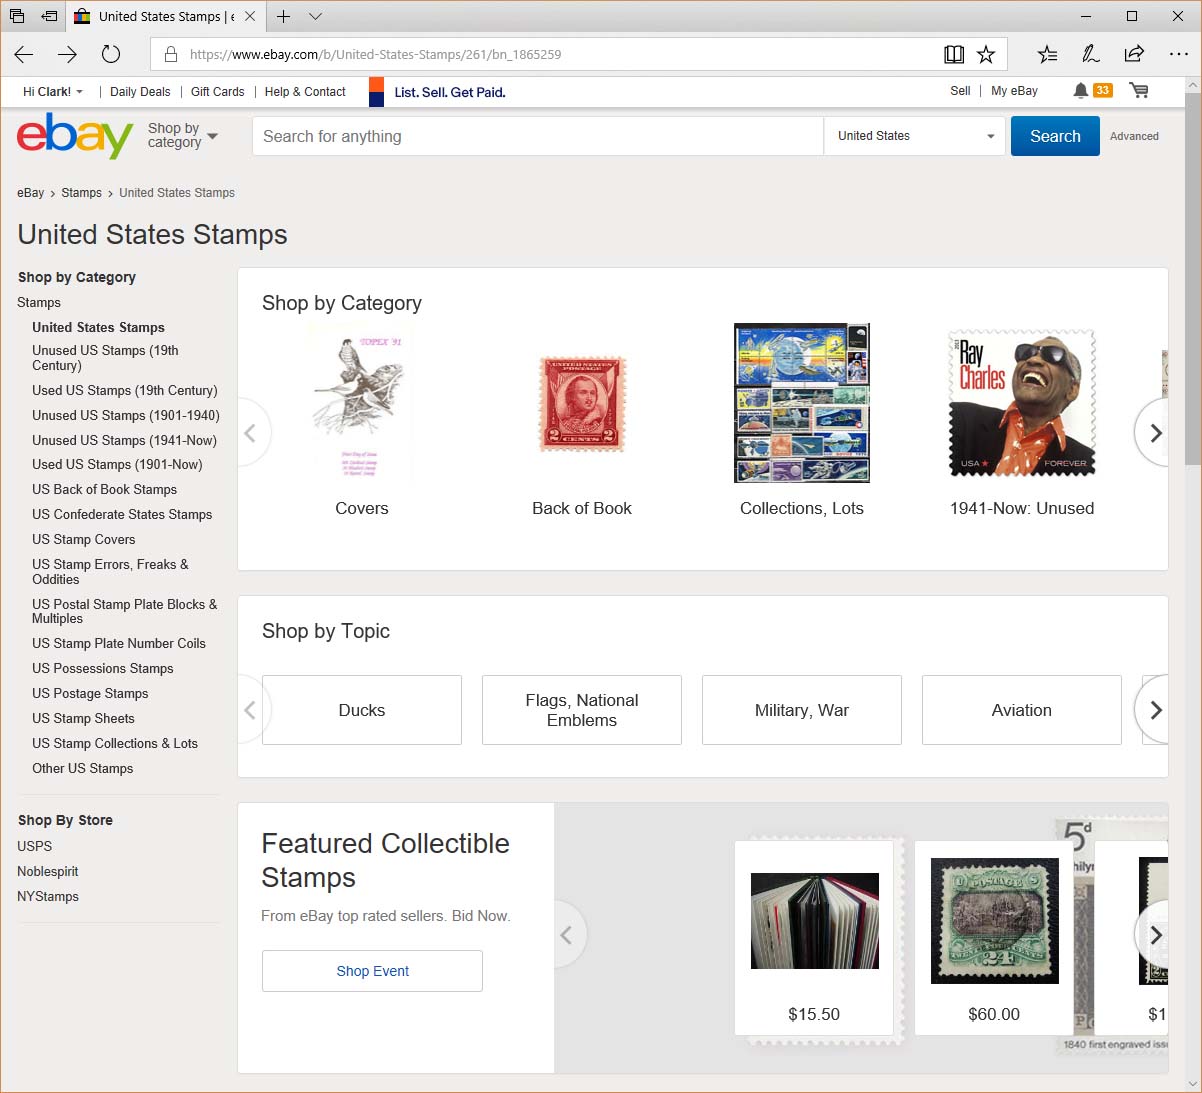The image size is (1202, 1093).
Task: Share this page with the share icon
Action: (1134, 54)
